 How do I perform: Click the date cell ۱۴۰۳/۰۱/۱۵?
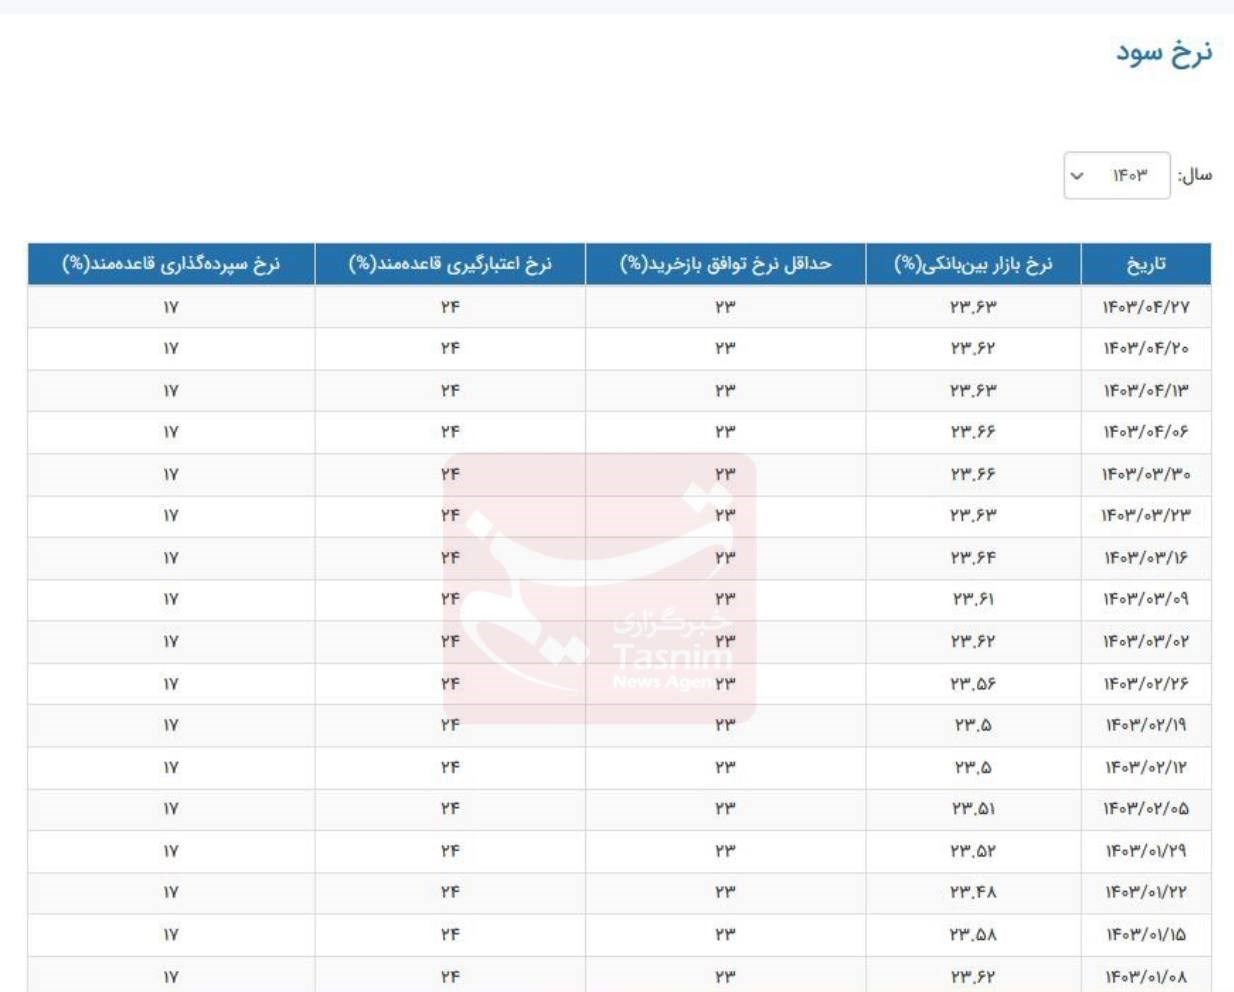pos(1146,934)
